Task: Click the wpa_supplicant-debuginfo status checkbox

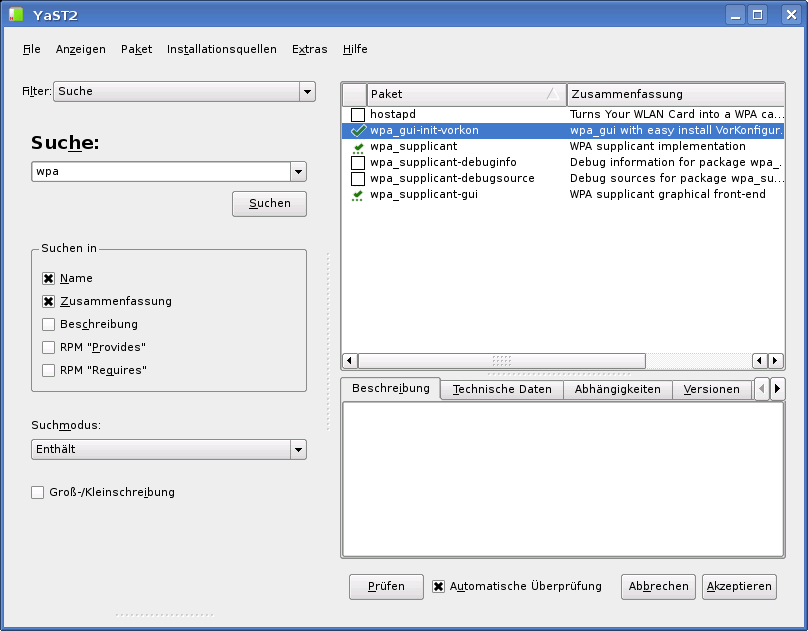Action: [x=358, y=163]
